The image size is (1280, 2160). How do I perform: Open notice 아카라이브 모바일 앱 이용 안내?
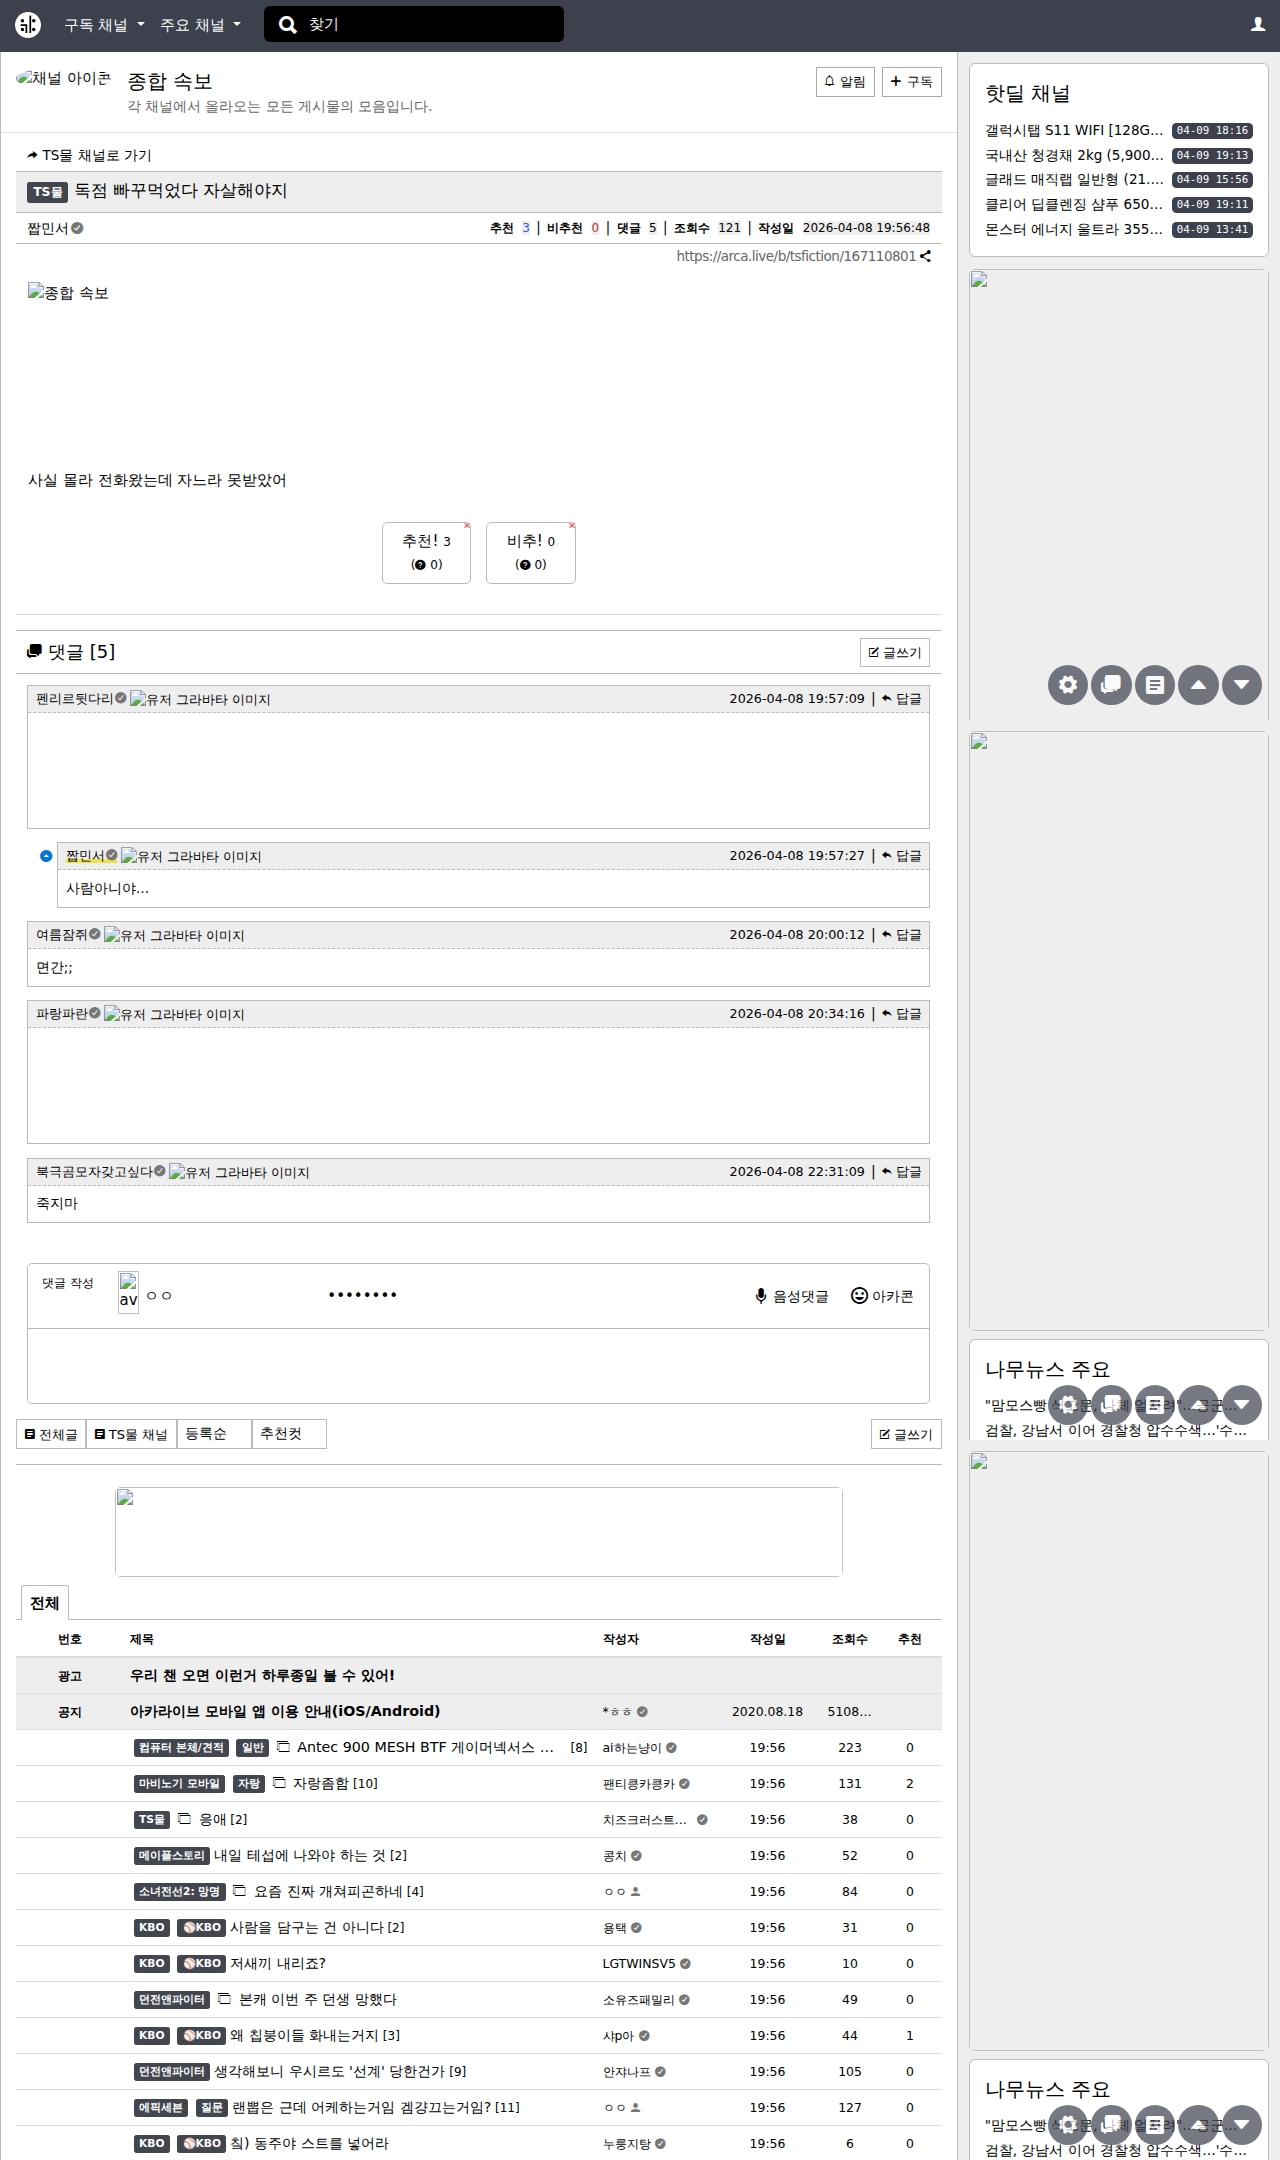[x=285, y=1711]
